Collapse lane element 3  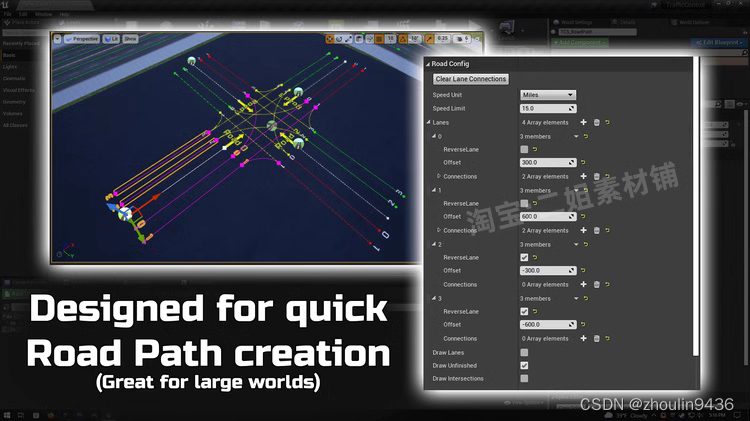pos(434,299)
